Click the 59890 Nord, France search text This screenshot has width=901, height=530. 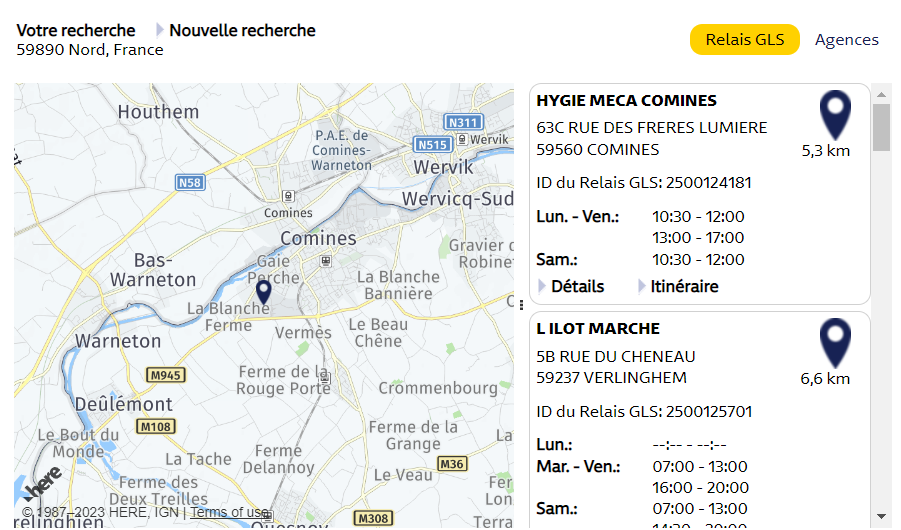point(90,50)
